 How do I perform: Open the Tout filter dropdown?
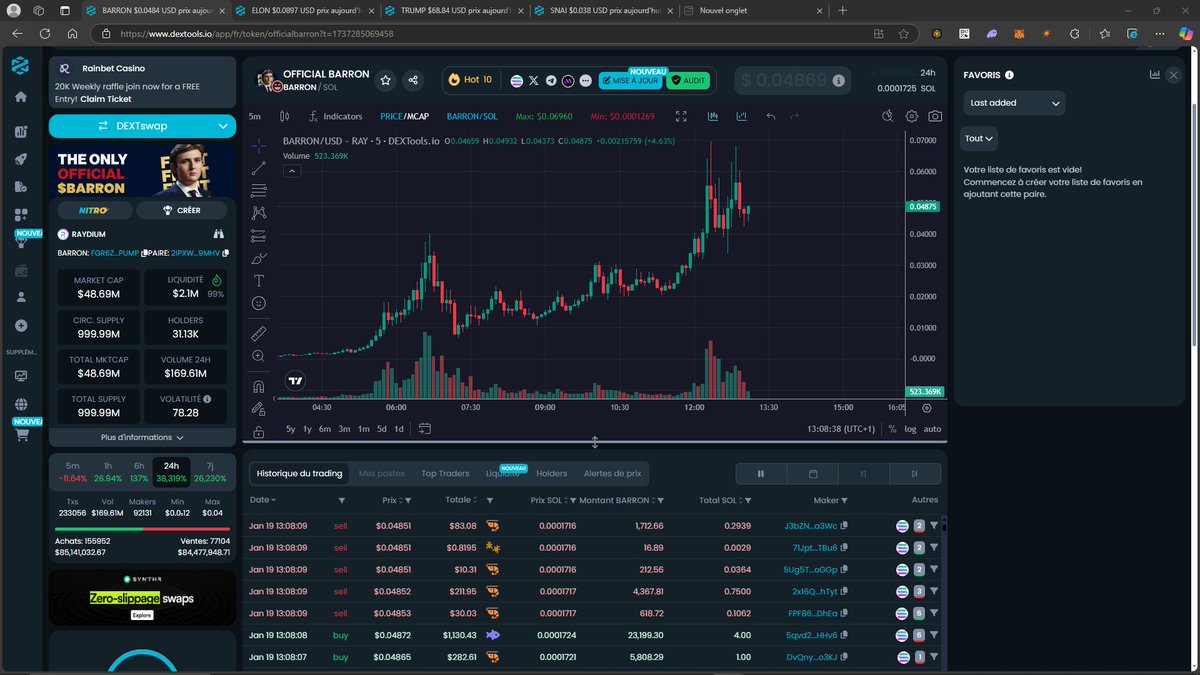980,138
